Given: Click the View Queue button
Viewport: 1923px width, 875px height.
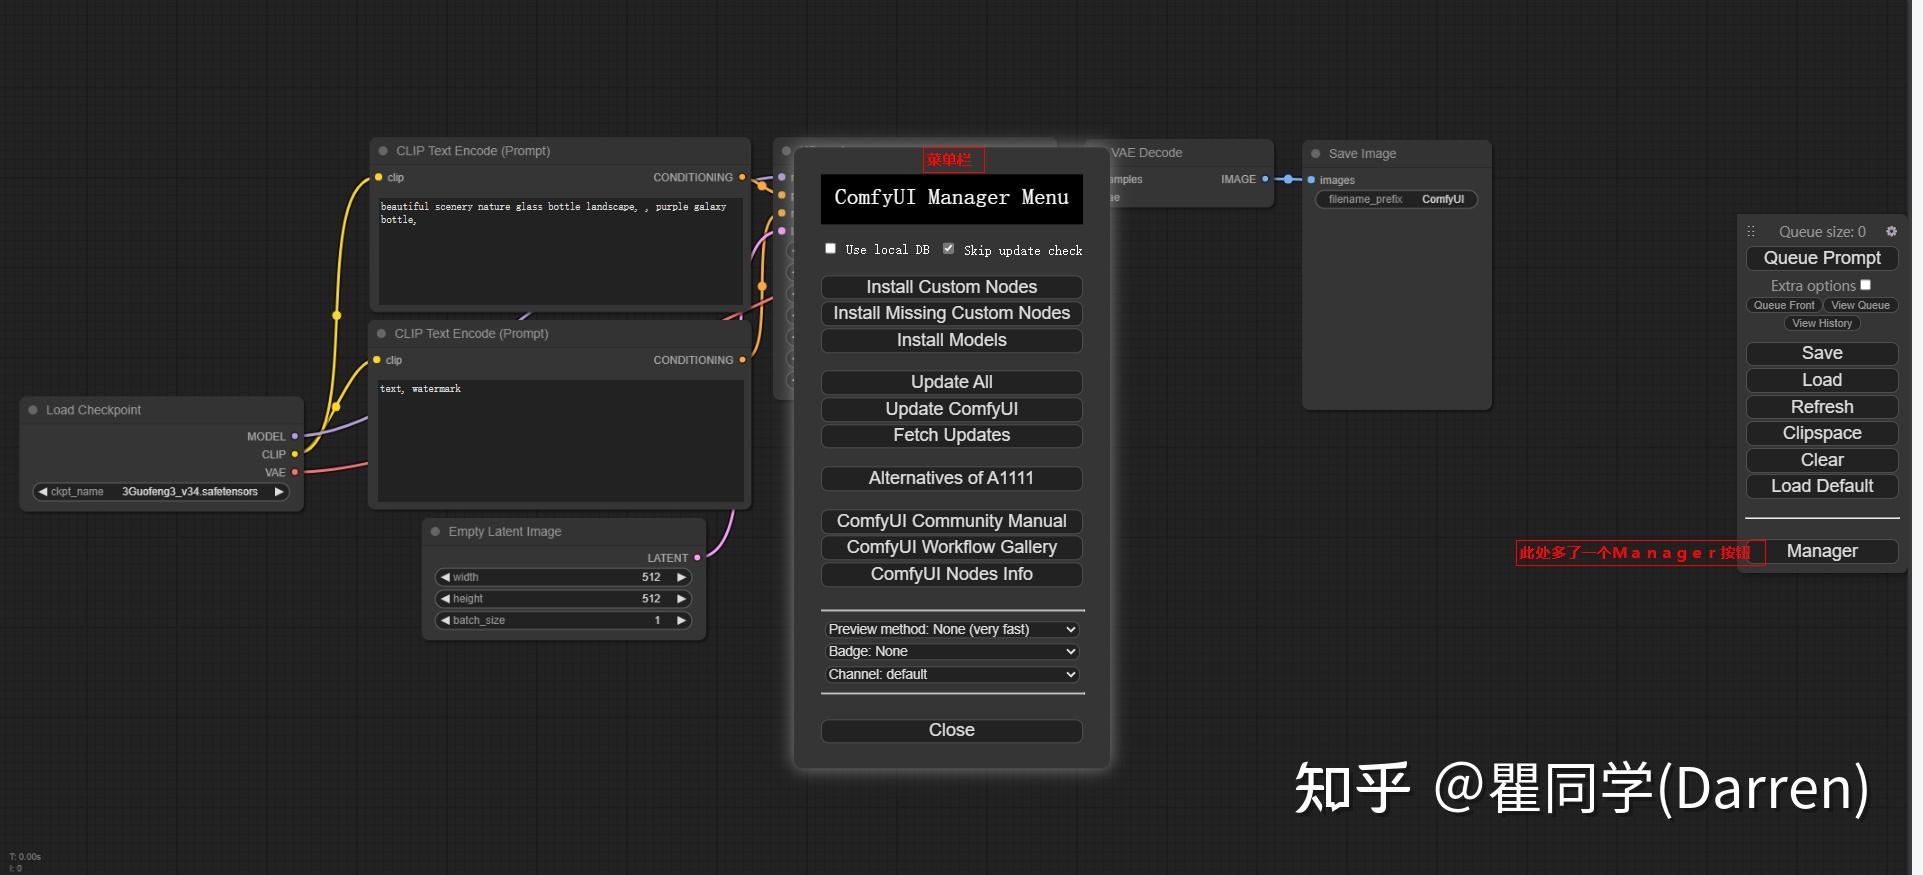Looking at the screenshot, I should tap(1860, 305).
